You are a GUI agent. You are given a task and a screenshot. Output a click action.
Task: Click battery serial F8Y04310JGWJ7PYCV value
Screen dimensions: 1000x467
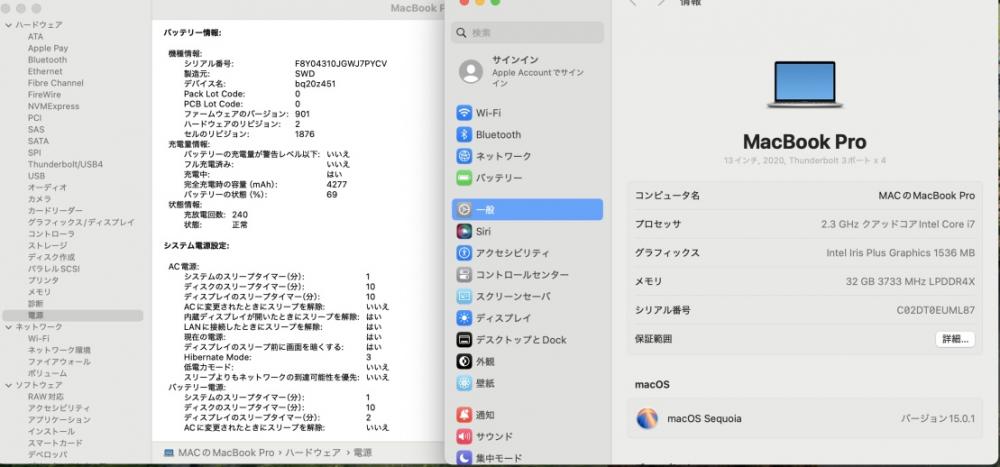pos(341,64)
